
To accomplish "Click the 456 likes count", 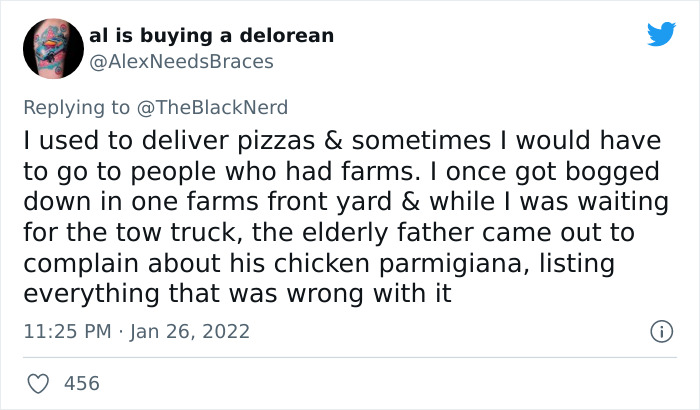I will (82, 383).
